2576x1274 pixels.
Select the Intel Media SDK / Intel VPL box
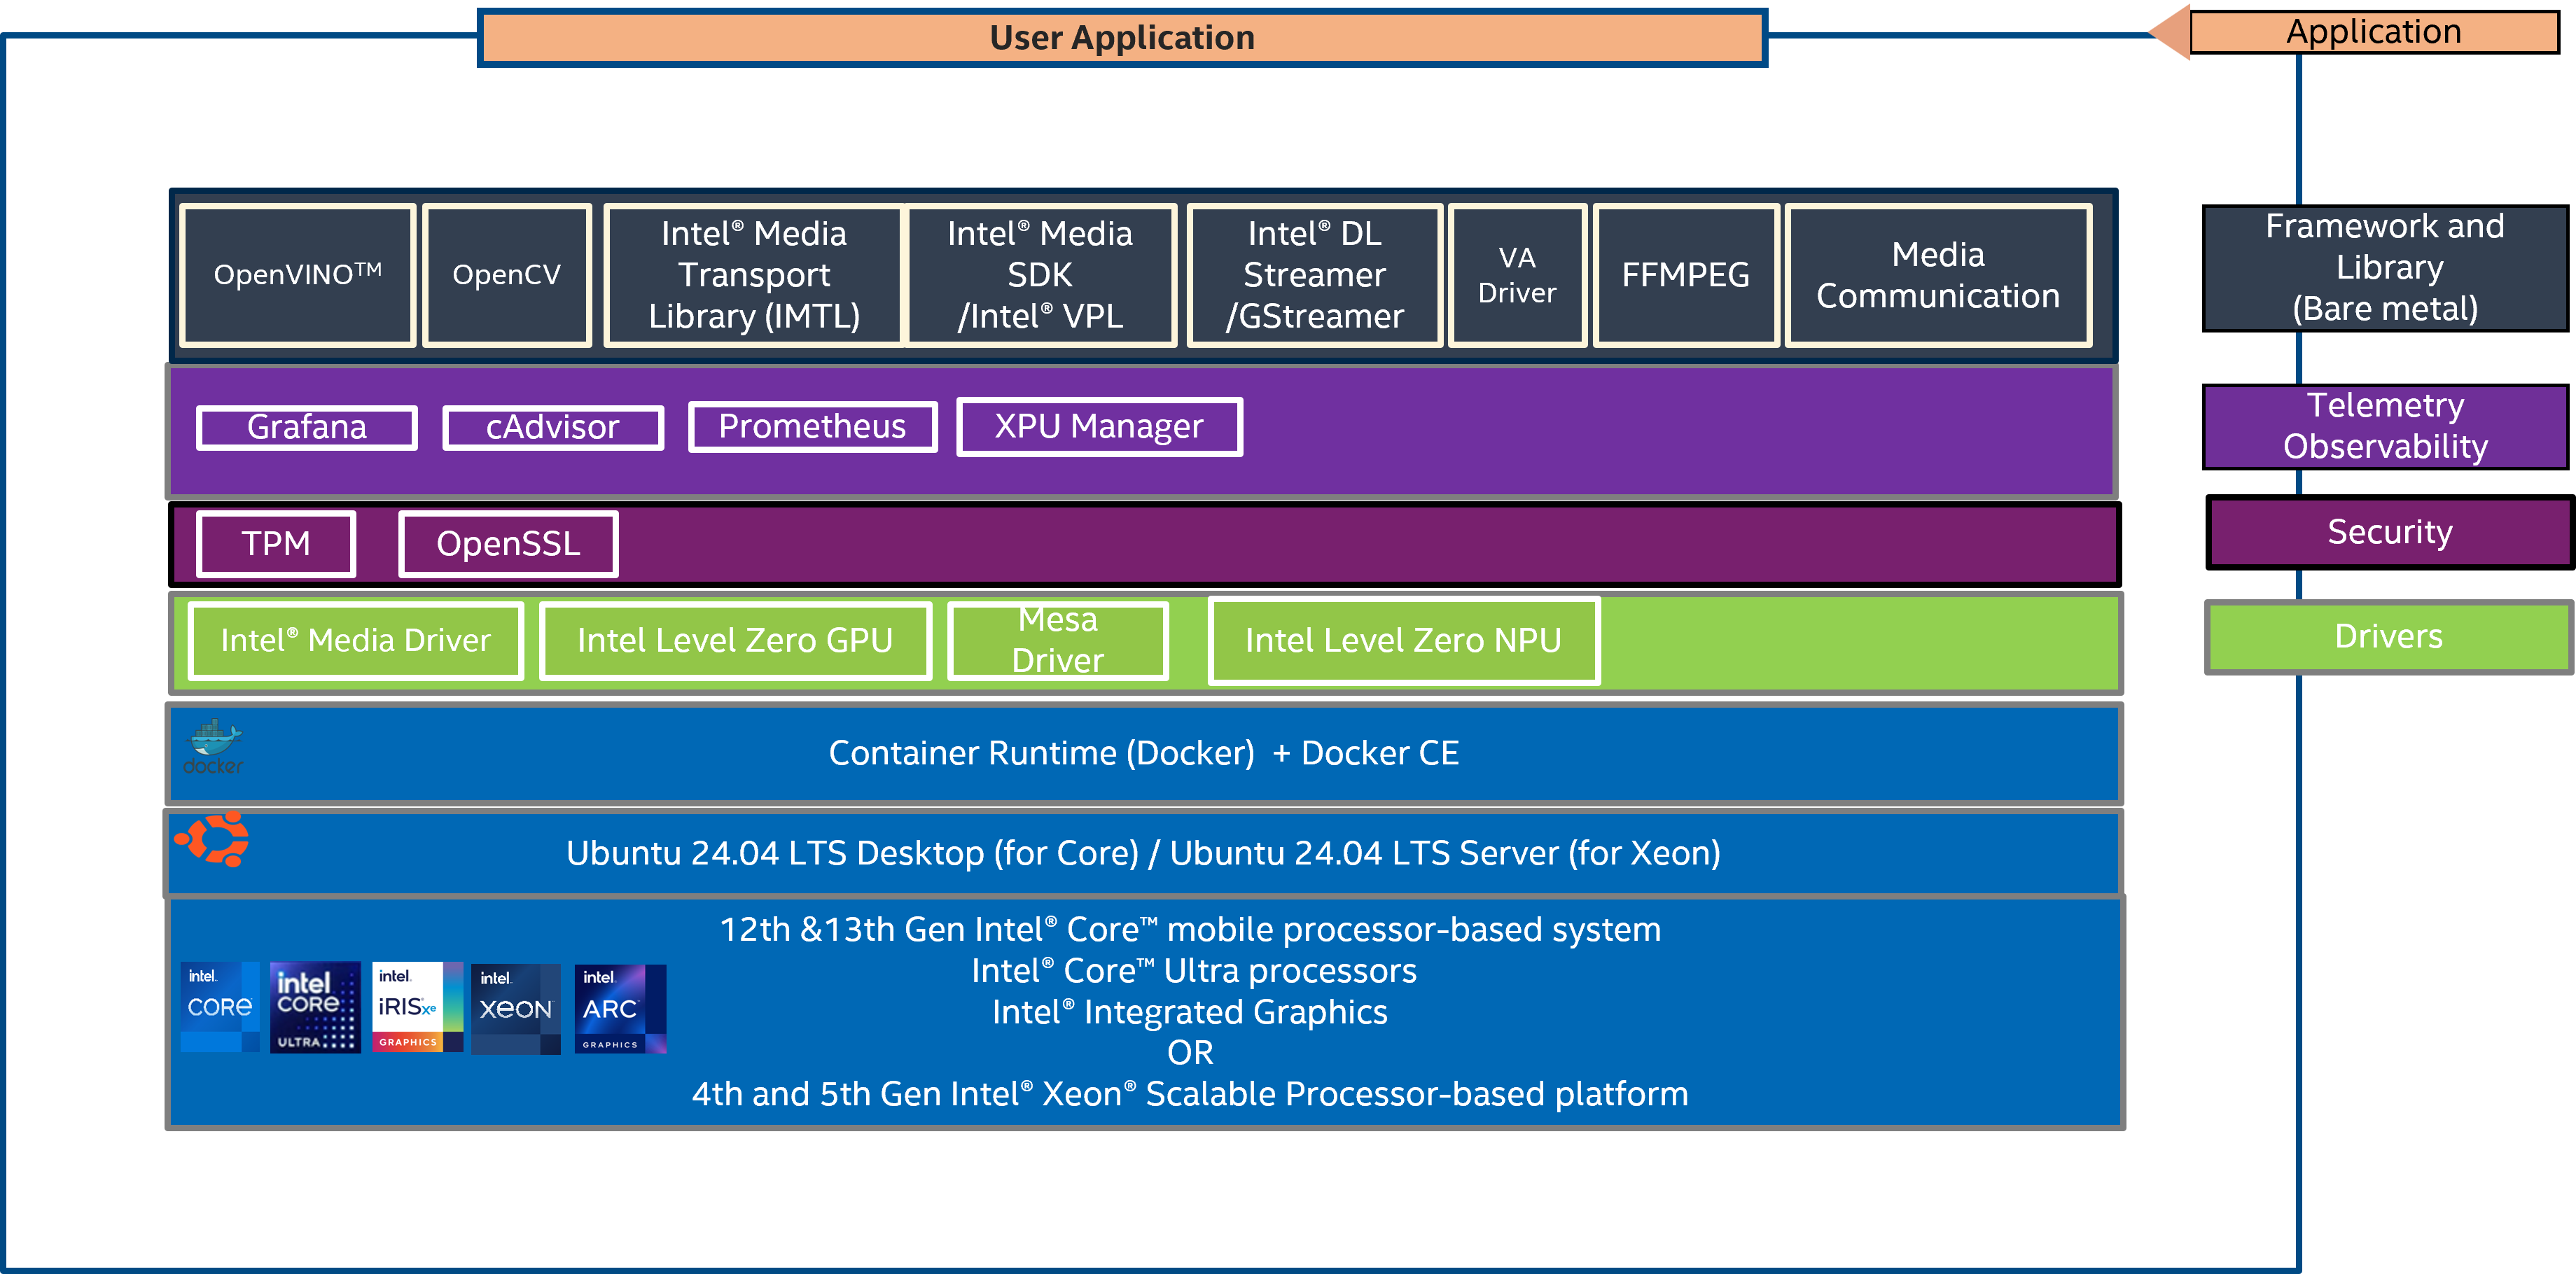pos(1040,275)
